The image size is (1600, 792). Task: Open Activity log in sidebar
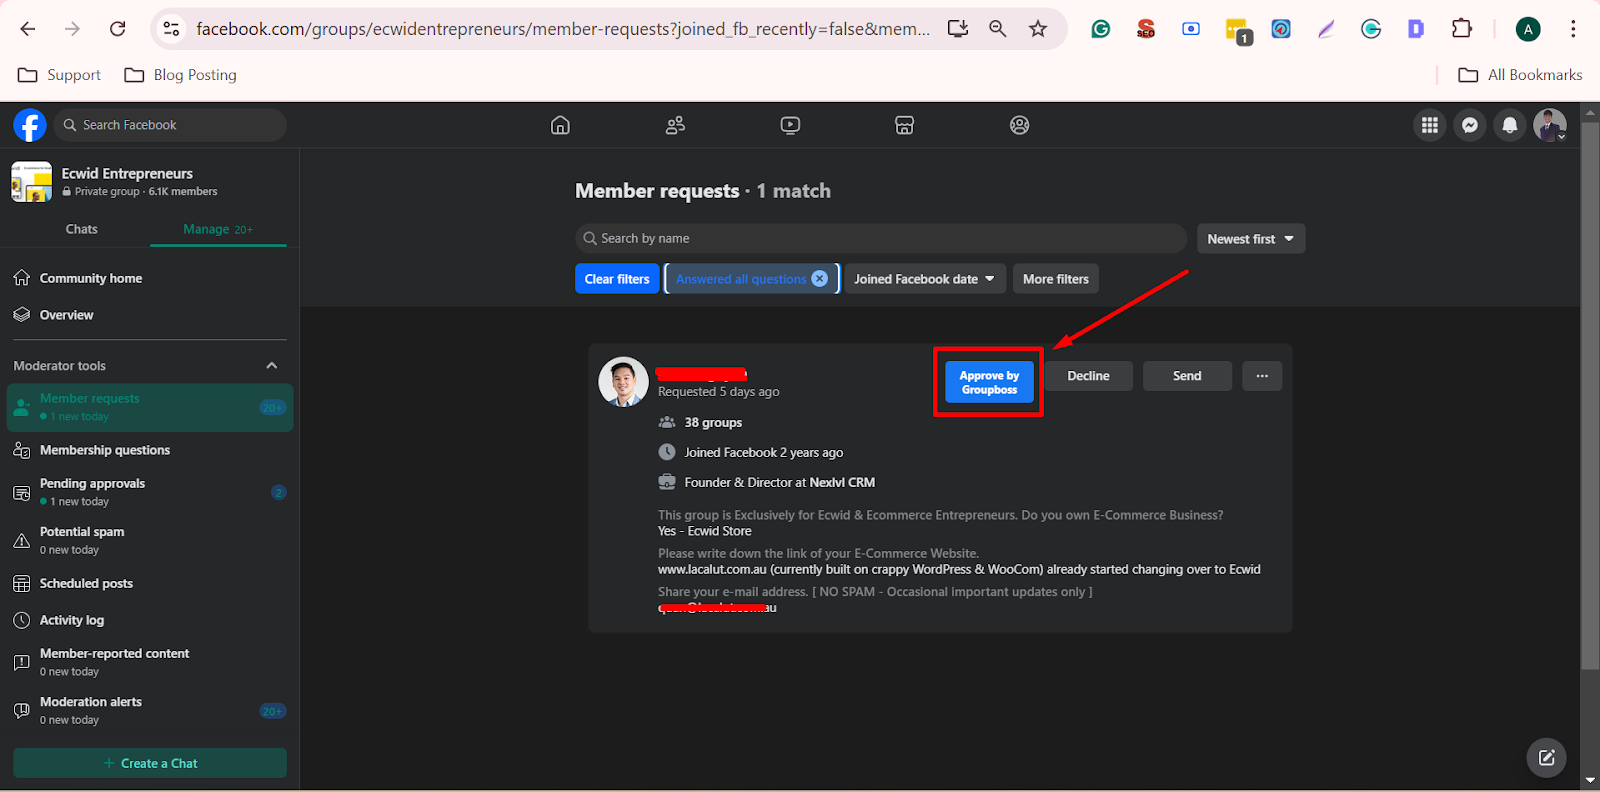coord(150,620)
